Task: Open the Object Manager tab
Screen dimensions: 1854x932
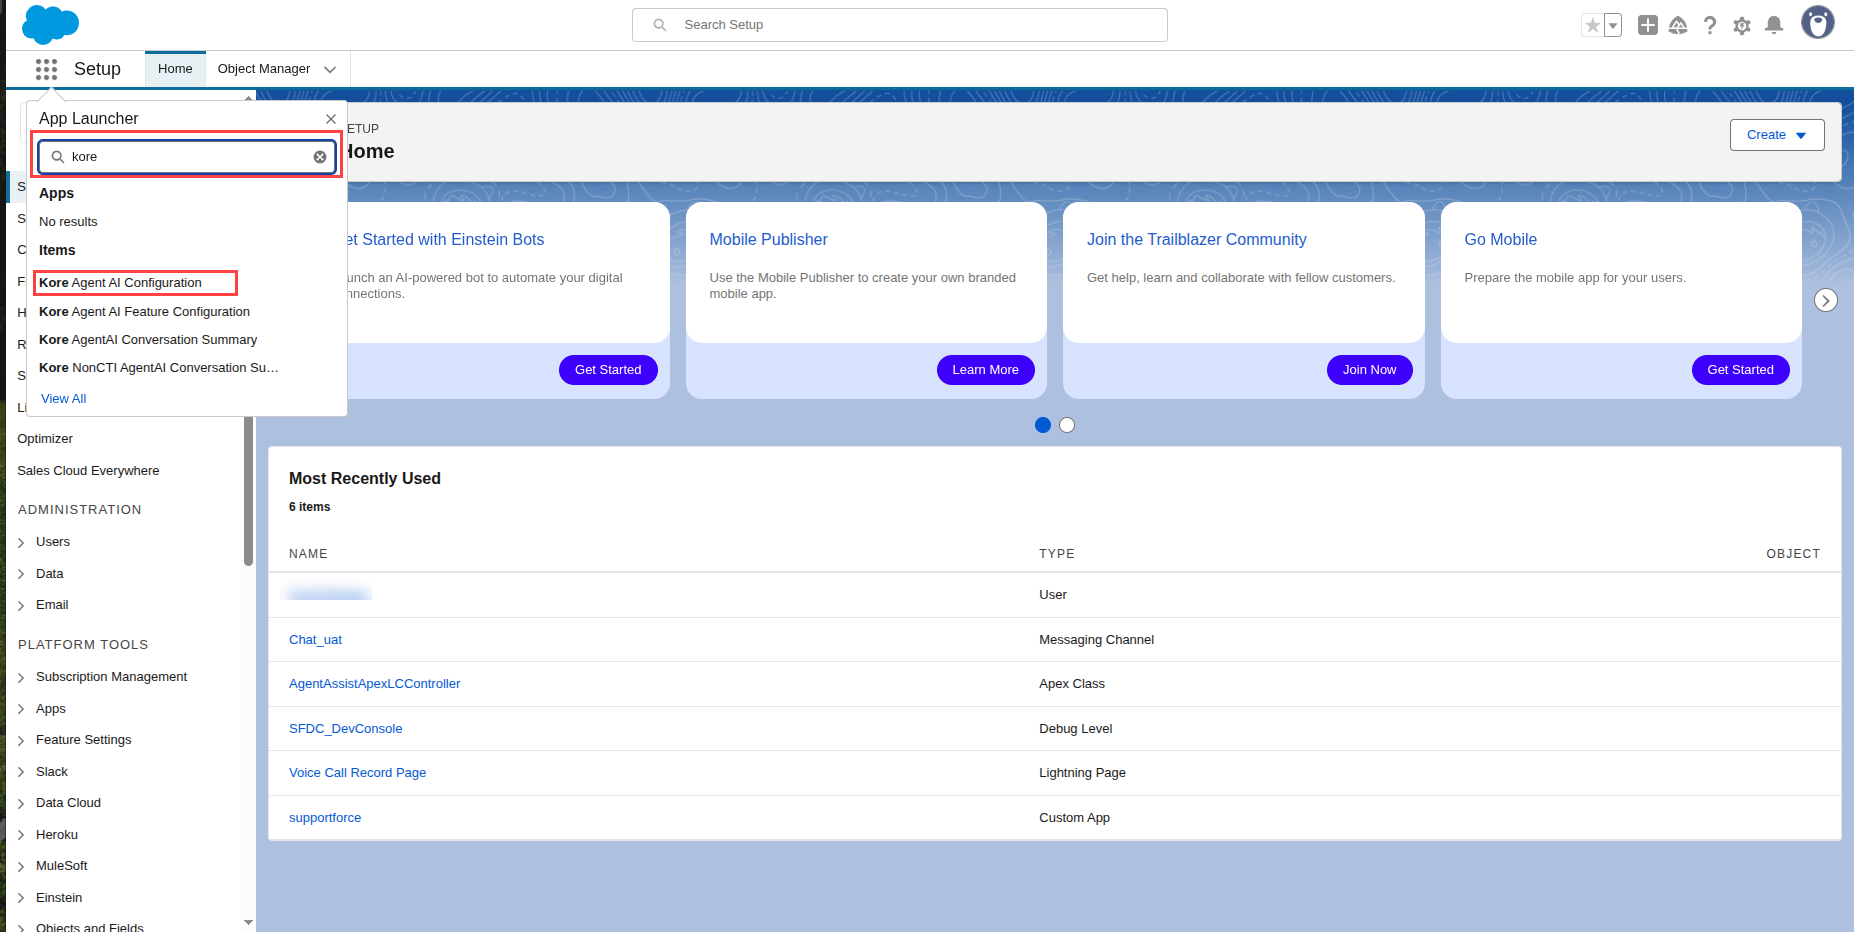Action: pos(264,69)
